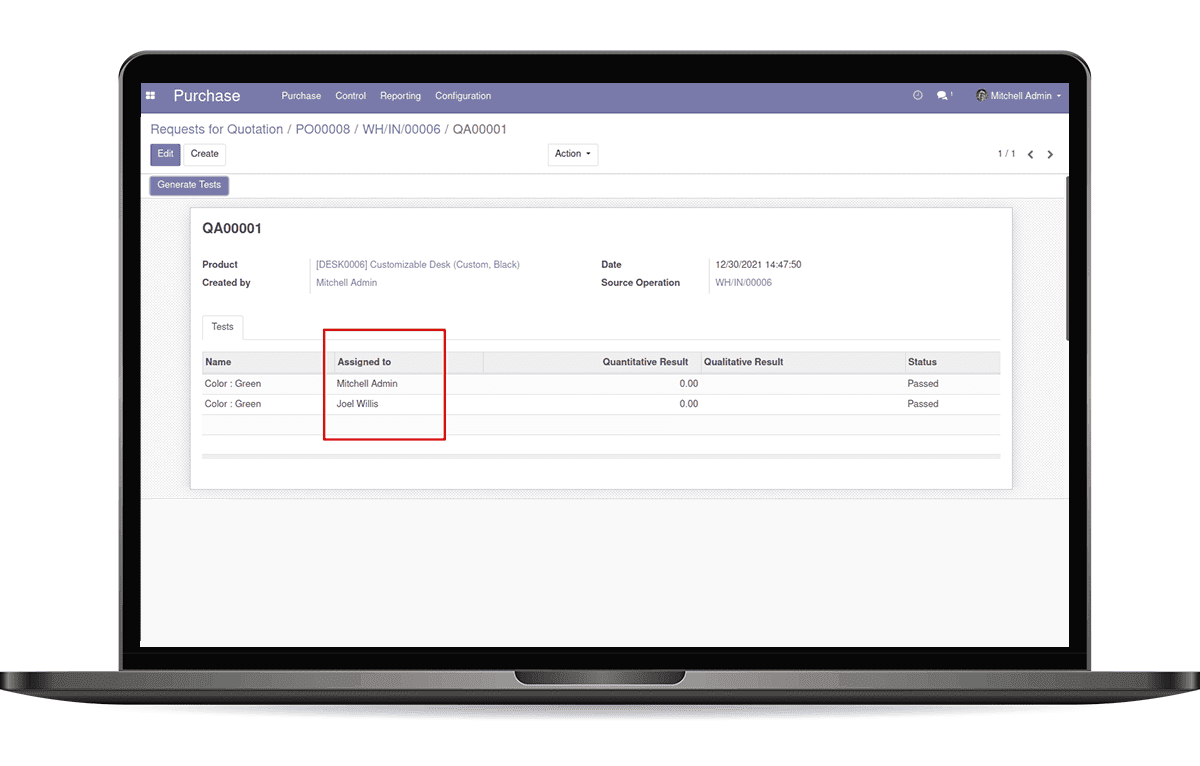1200x766 pixels.
Task: Click the Create button
Action: 205,154
